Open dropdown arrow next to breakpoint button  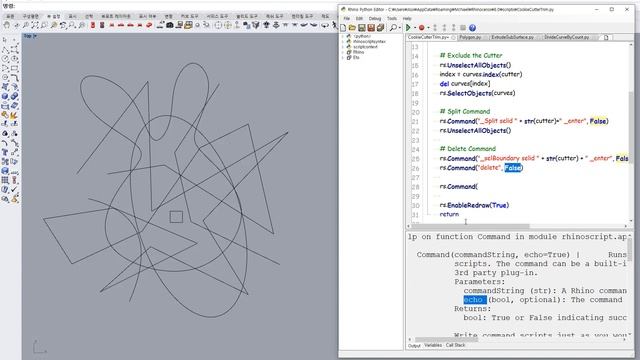pos(428,28)
